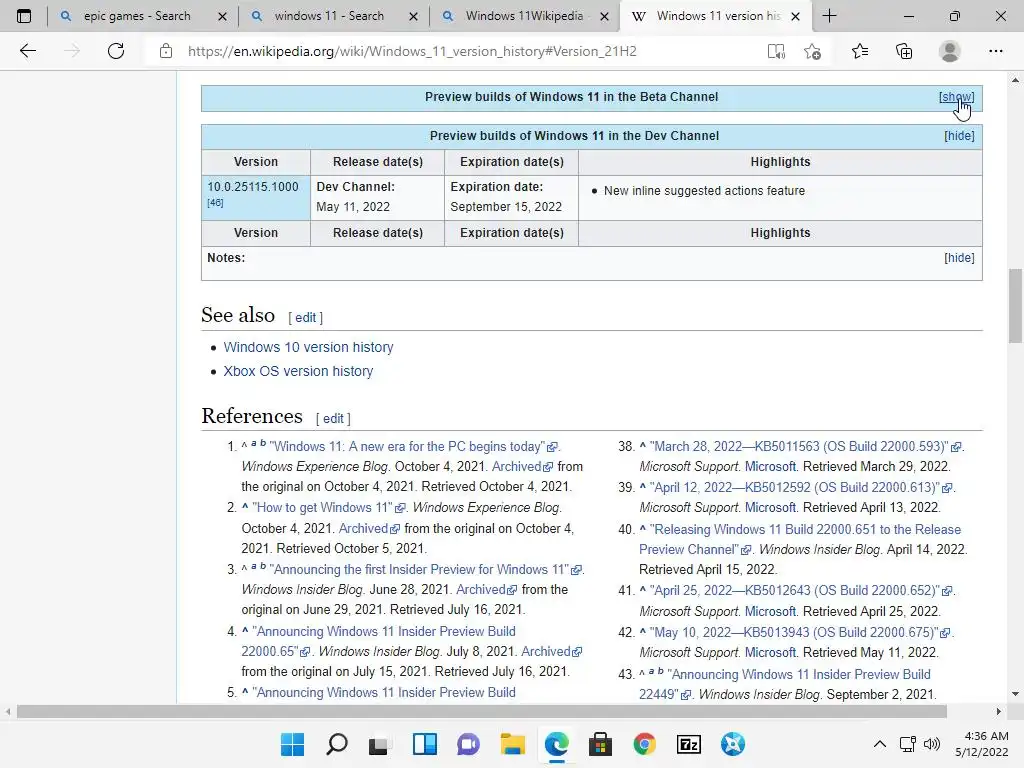Click scroll right arrow at bottom

999,712
